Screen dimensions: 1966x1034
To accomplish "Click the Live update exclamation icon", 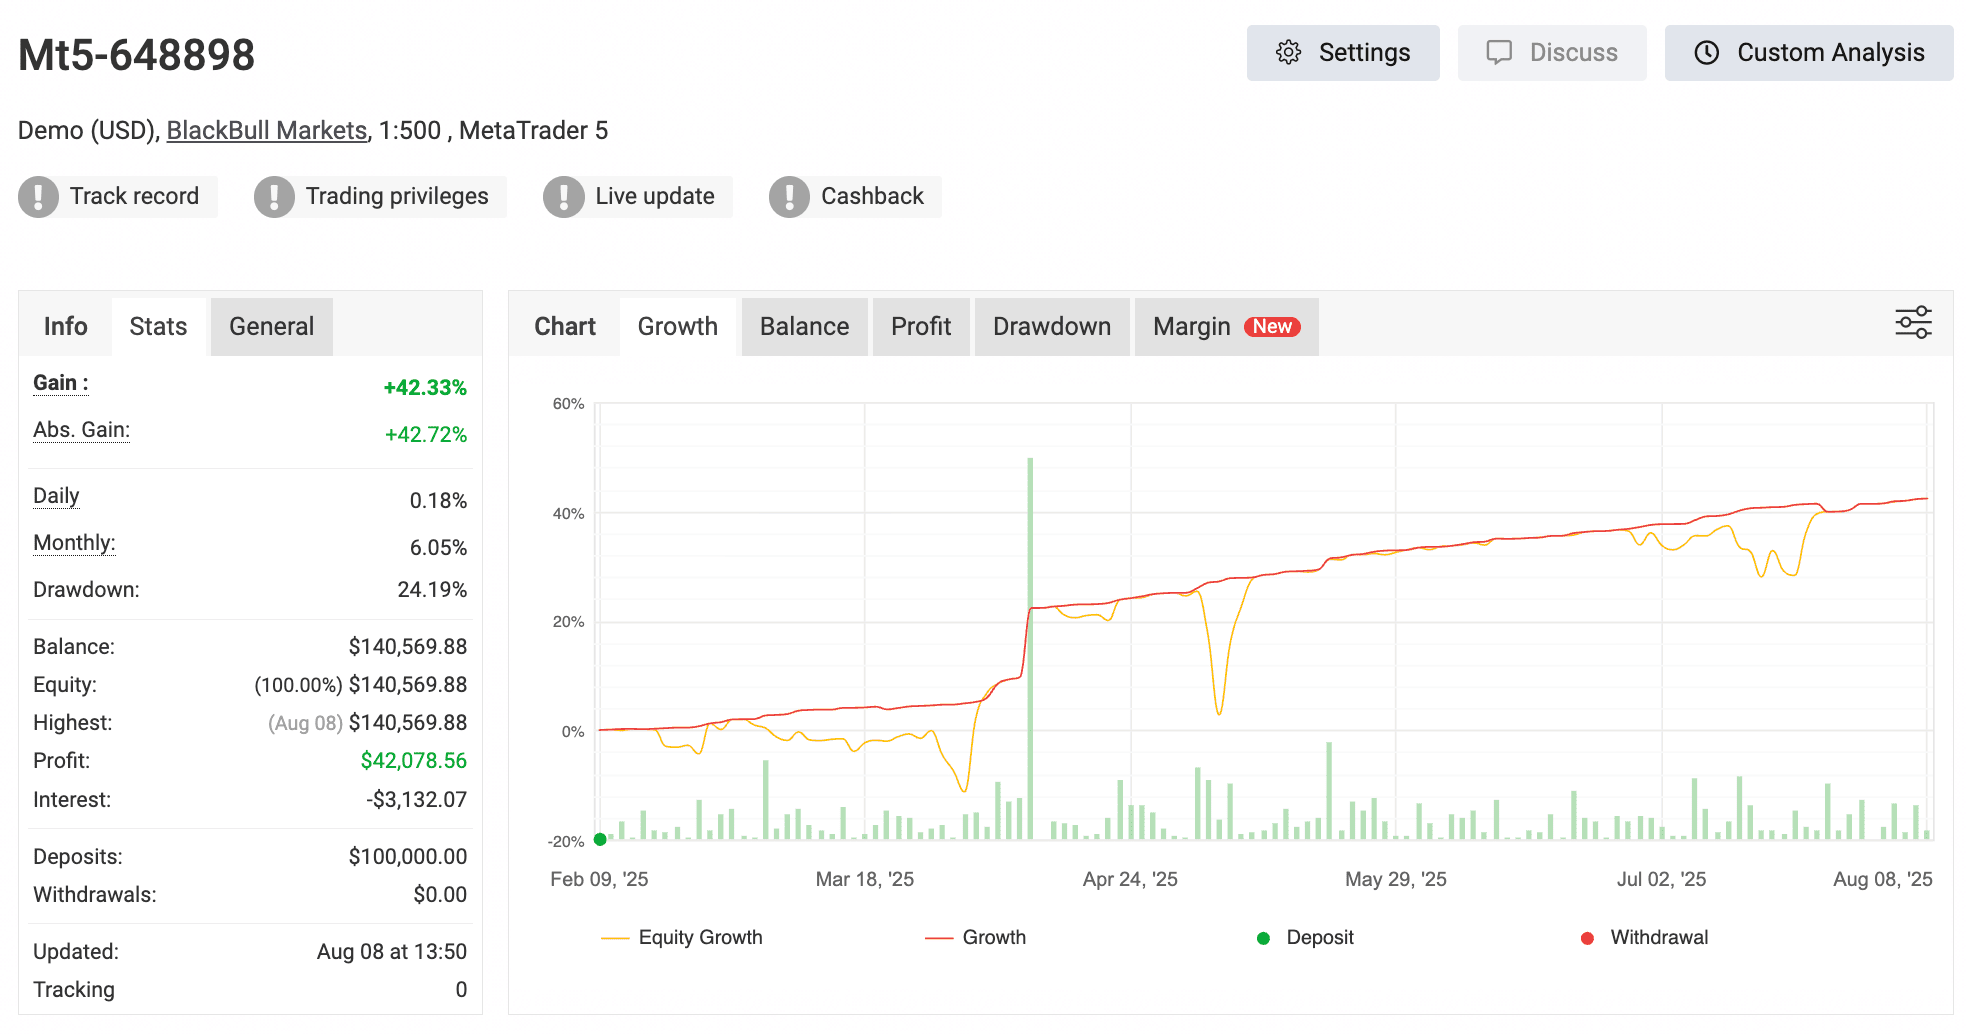I will 564,197.
